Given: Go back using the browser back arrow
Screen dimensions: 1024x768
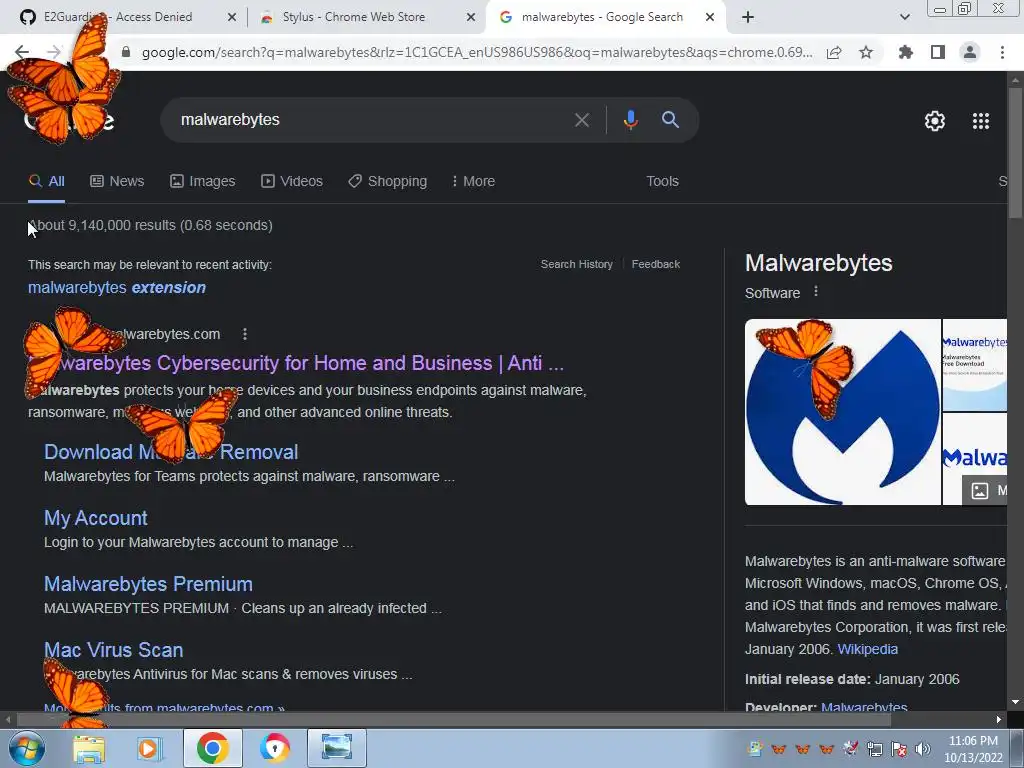Looking at the screenshot, I should 22,52.
